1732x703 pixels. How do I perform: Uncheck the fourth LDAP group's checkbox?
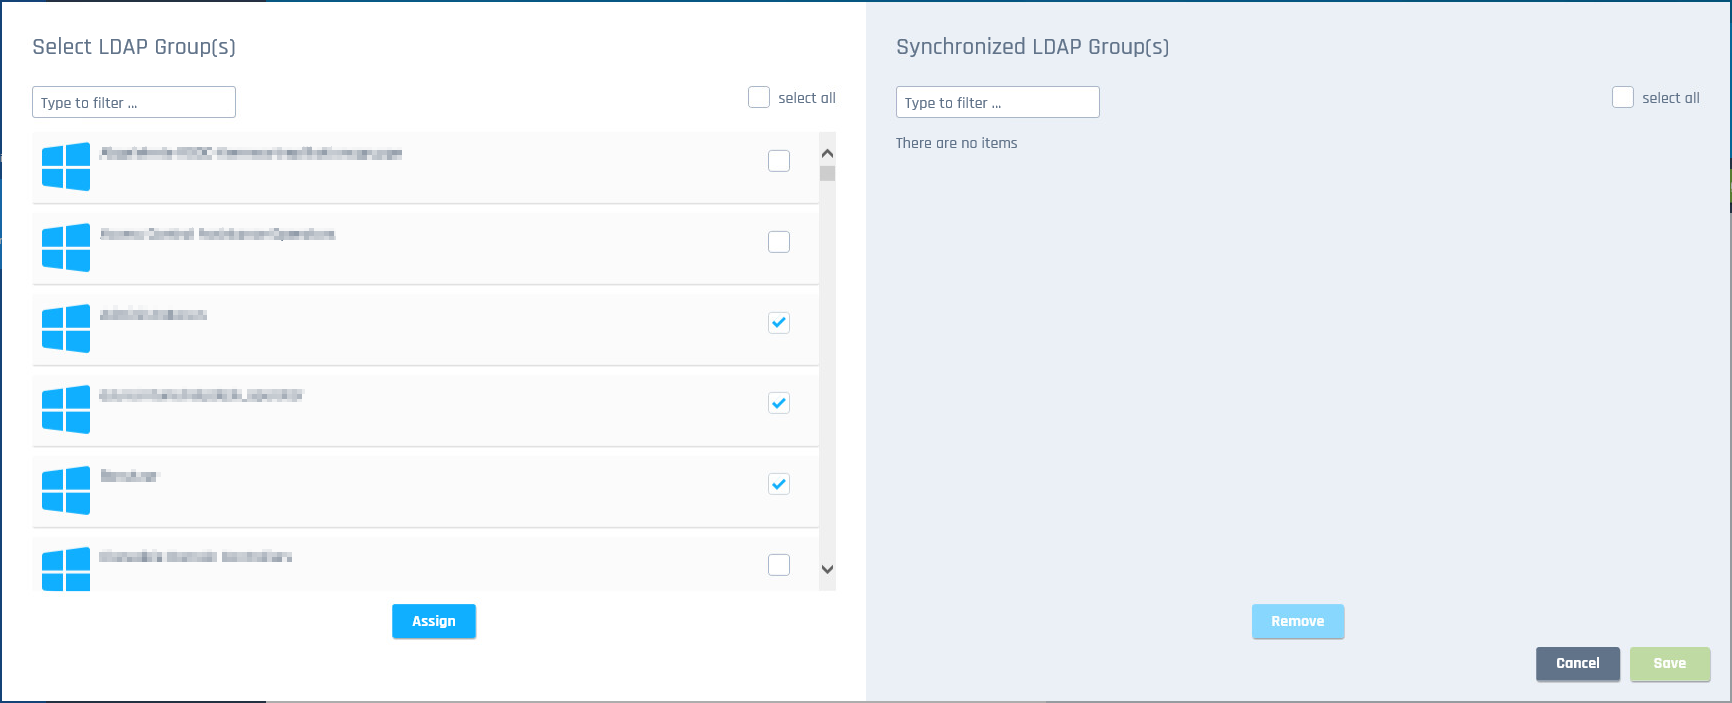point(779,403)
